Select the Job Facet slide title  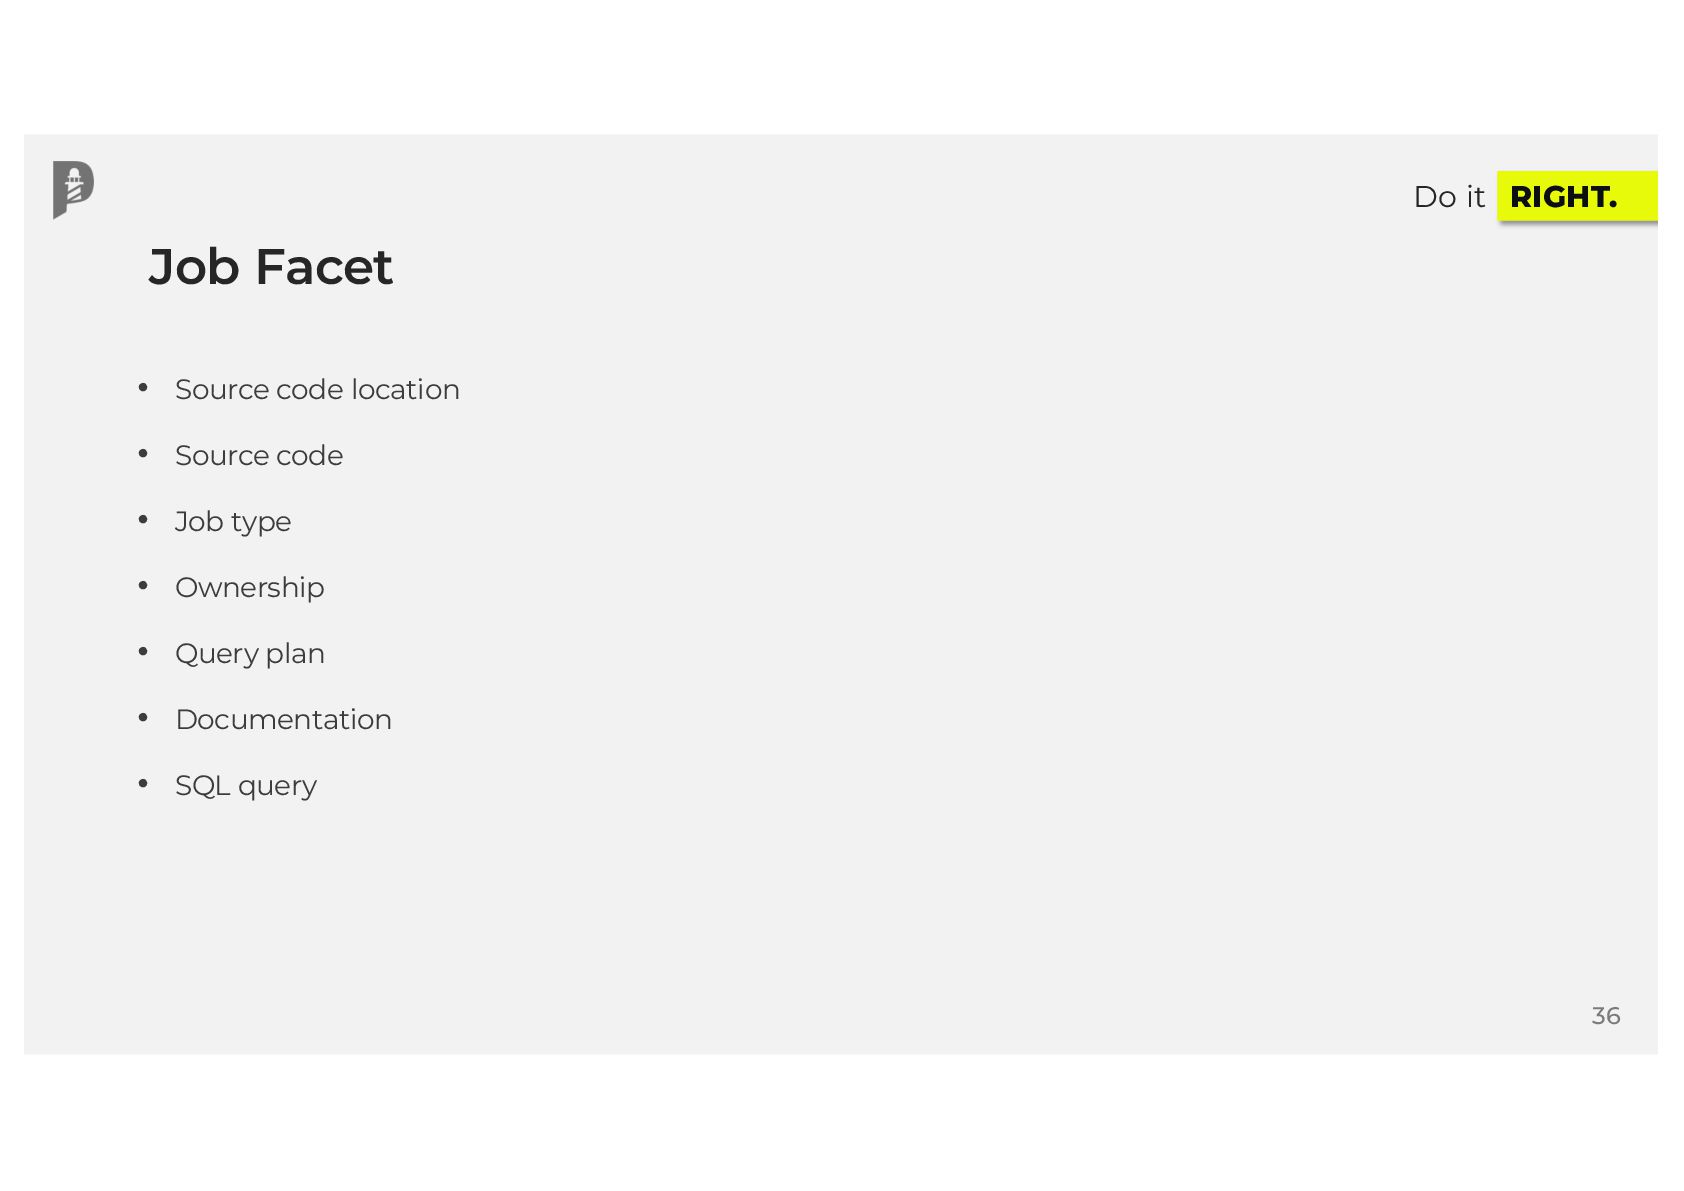coord(270,267)
